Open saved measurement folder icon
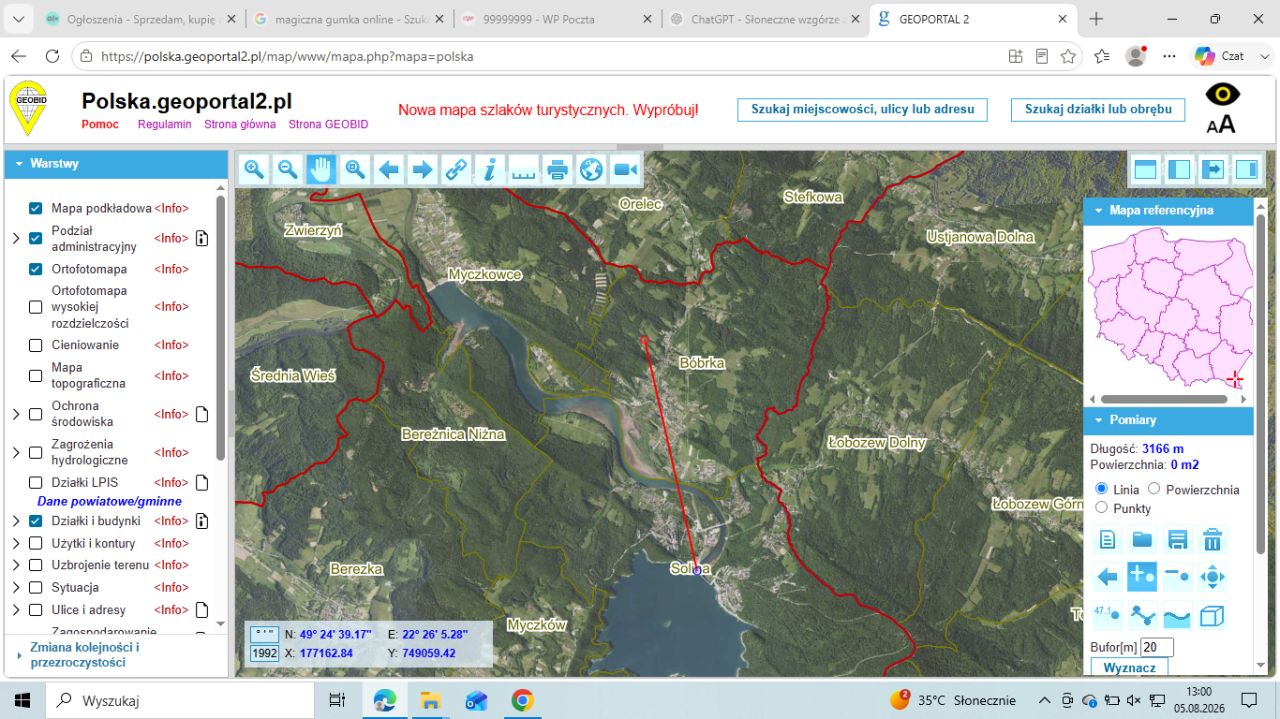 pos(1142,540)
